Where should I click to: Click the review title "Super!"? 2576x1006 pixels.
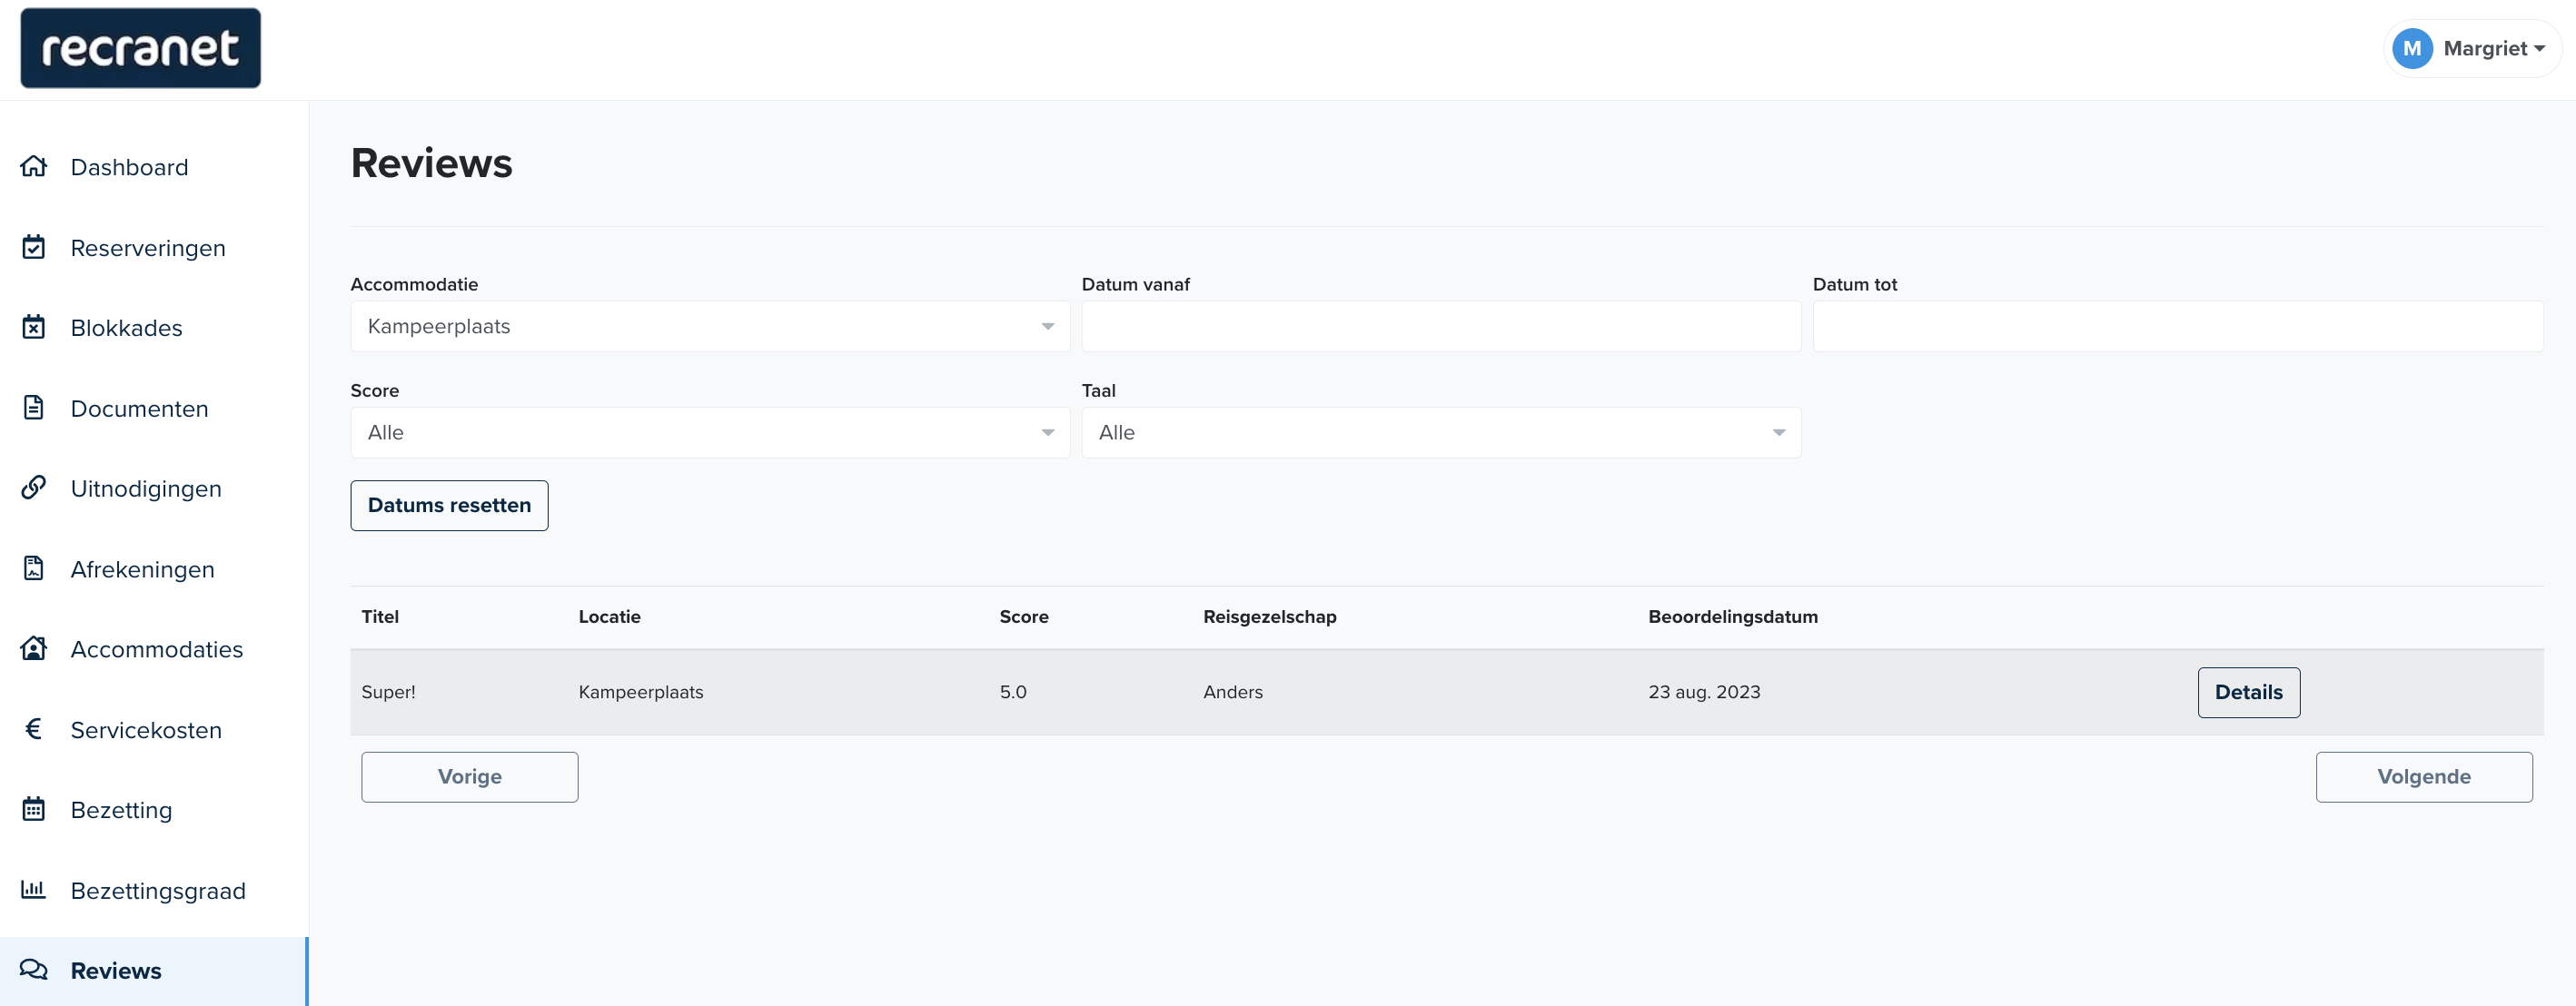(388, 692)
